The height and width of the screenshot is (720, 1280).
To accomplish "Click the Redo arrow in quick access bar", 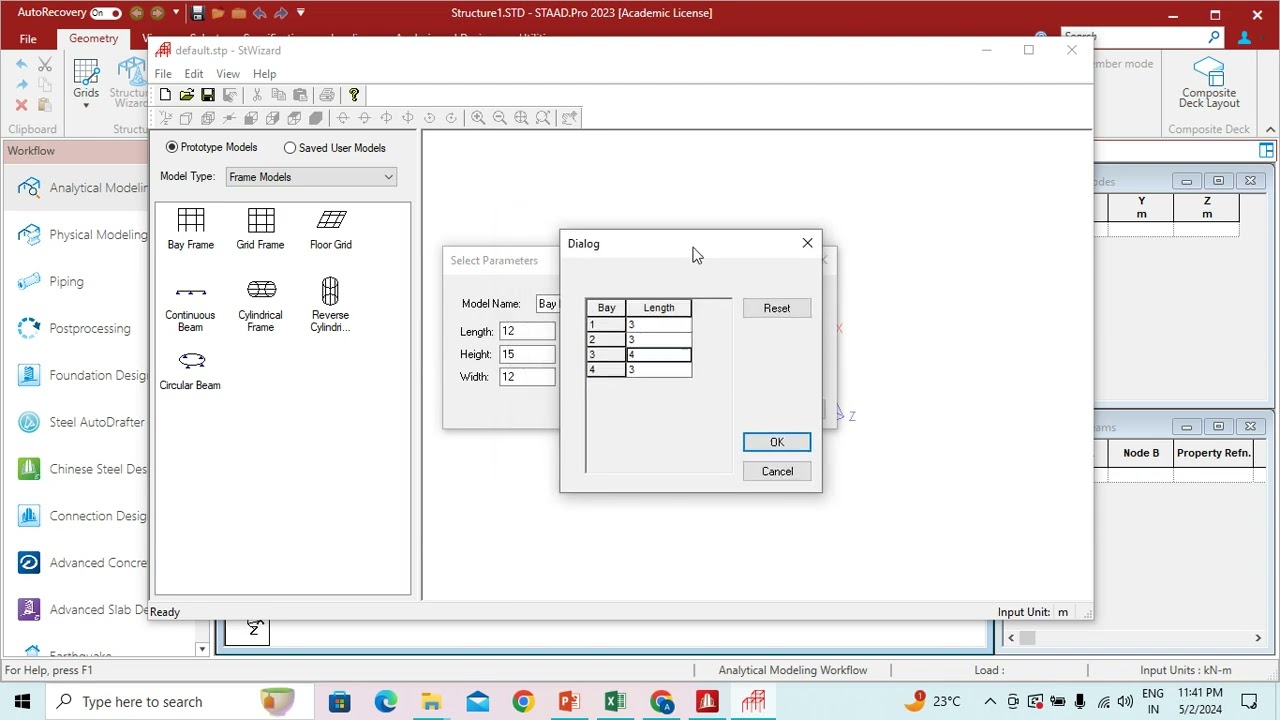I will [281, 13].
